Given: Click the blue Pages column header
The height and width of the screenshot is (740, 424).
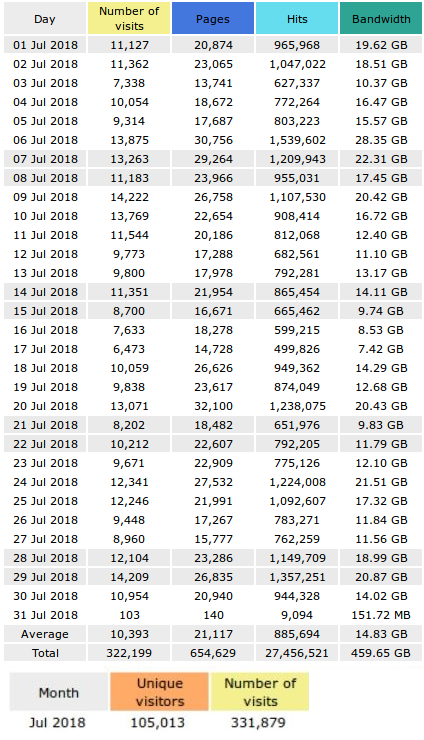Looking at the screenshot, I should 213,18.
